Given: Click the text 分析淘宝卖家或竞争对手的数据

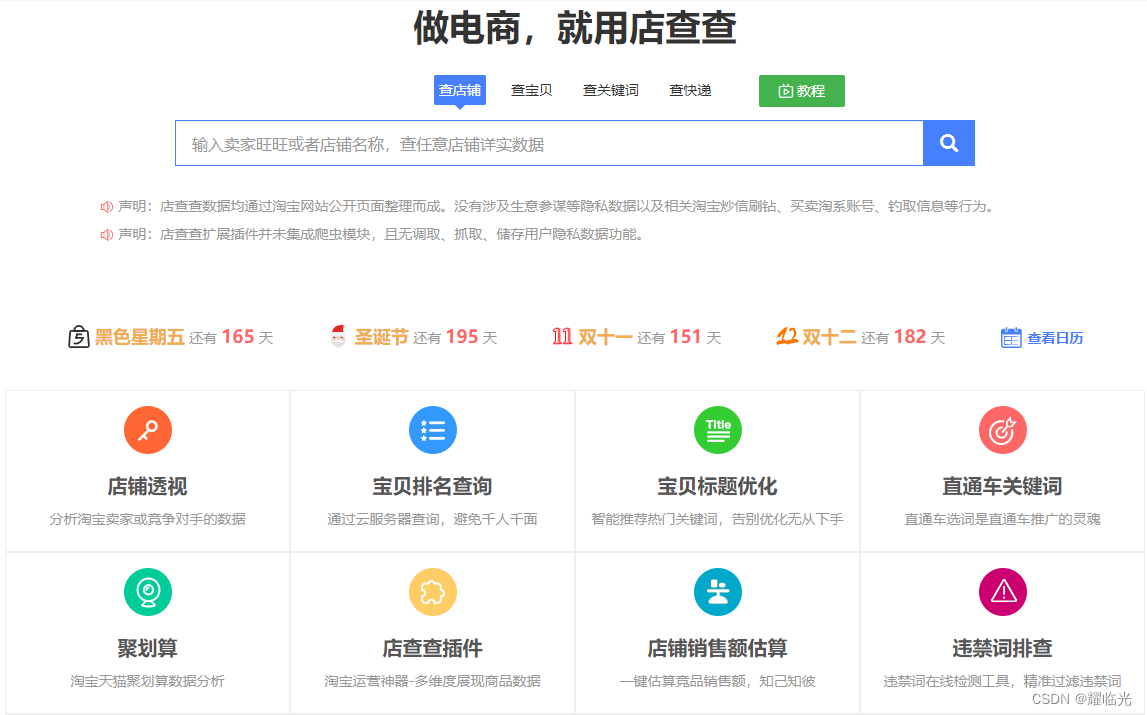Looking at the screenshot, I should (148, 519).
